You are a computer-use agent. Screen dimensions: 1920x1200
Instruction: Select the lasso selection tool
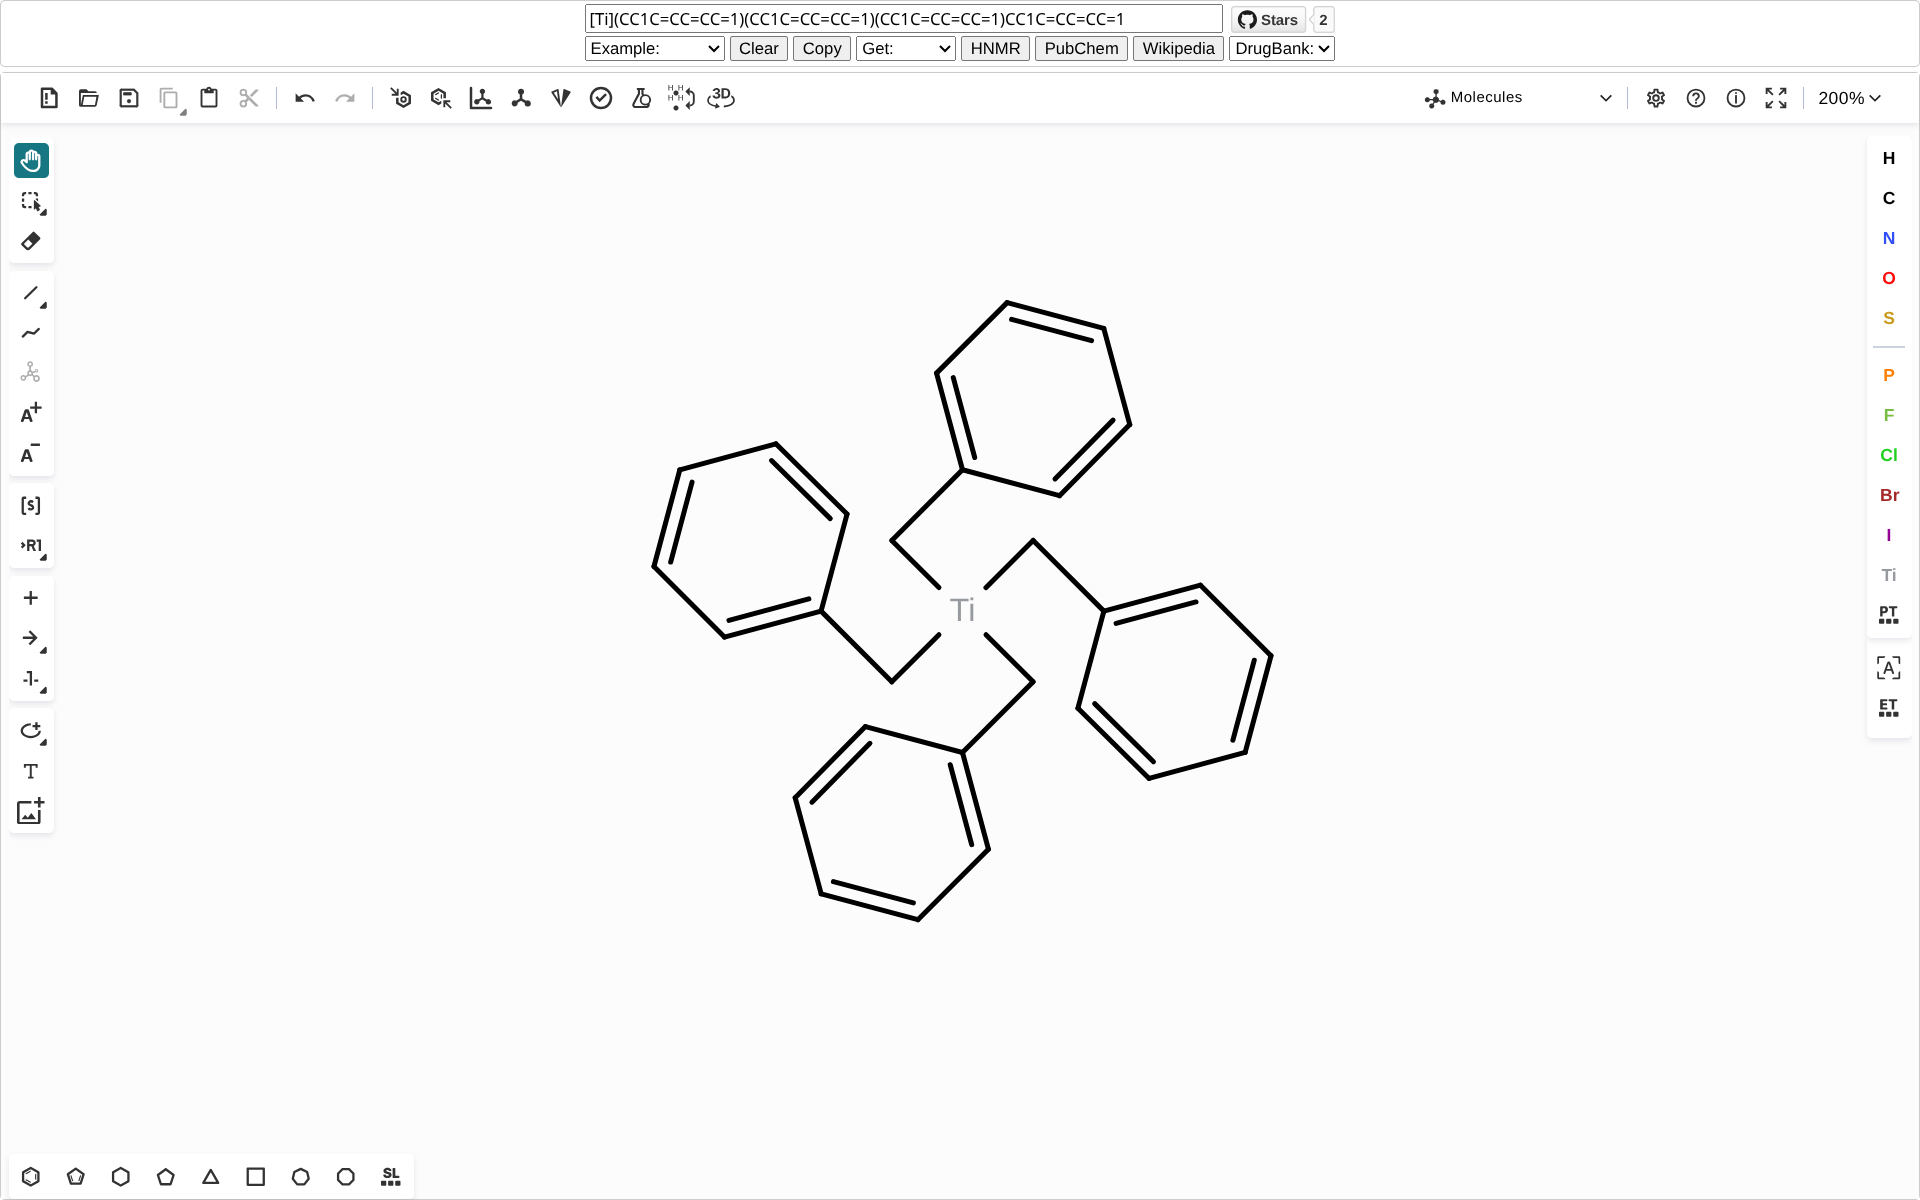click(x=31, y=203)
